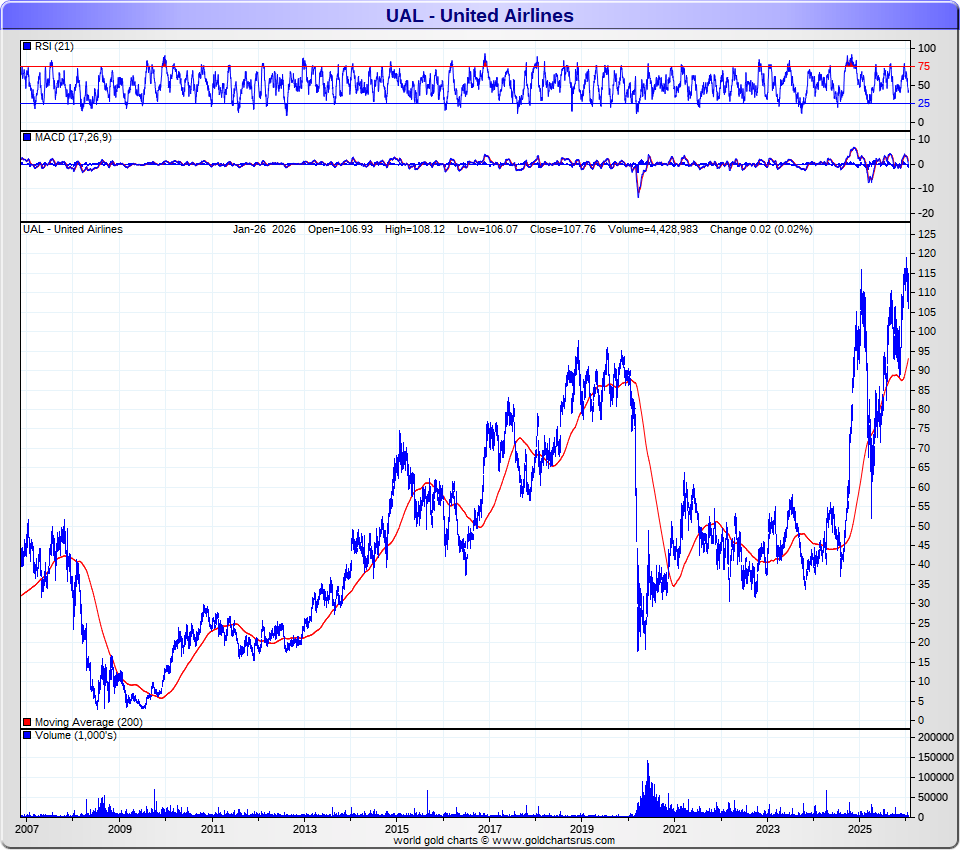Click the 'High=108.12' value
Screen dimensions: 960x850
(414, 229)
